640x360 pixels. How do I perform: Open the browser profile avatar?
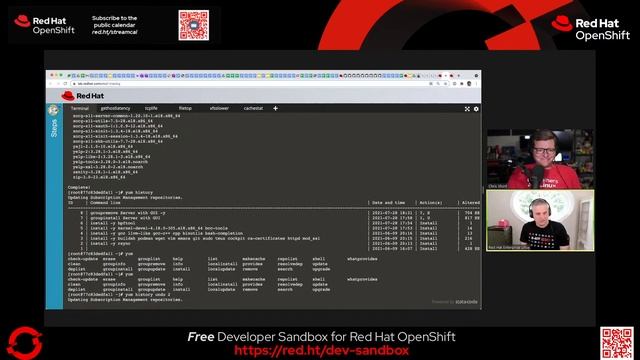[x=469, y=84]
